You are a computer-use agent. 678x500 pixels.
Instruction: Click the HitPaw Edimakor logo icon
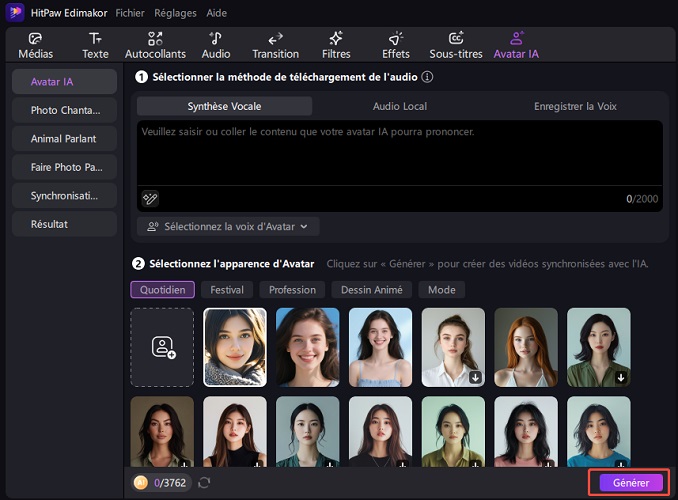[15, 13]
